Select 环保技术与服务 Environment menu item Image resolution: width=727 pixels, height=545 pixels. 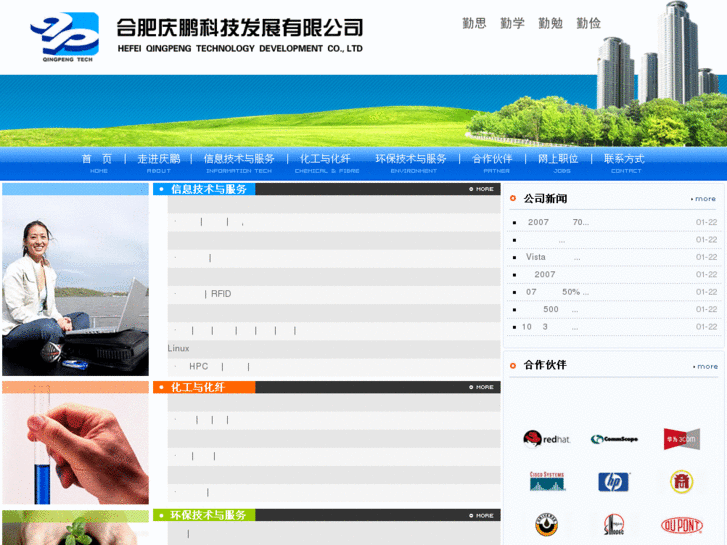pyautogui.click(x=411, y=163)
